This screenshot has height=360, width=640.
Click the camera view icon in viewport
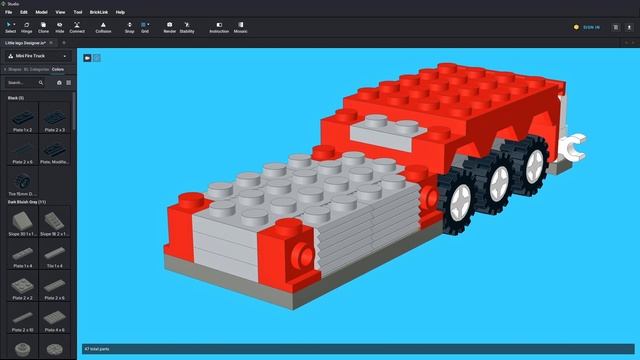(87, 58)
